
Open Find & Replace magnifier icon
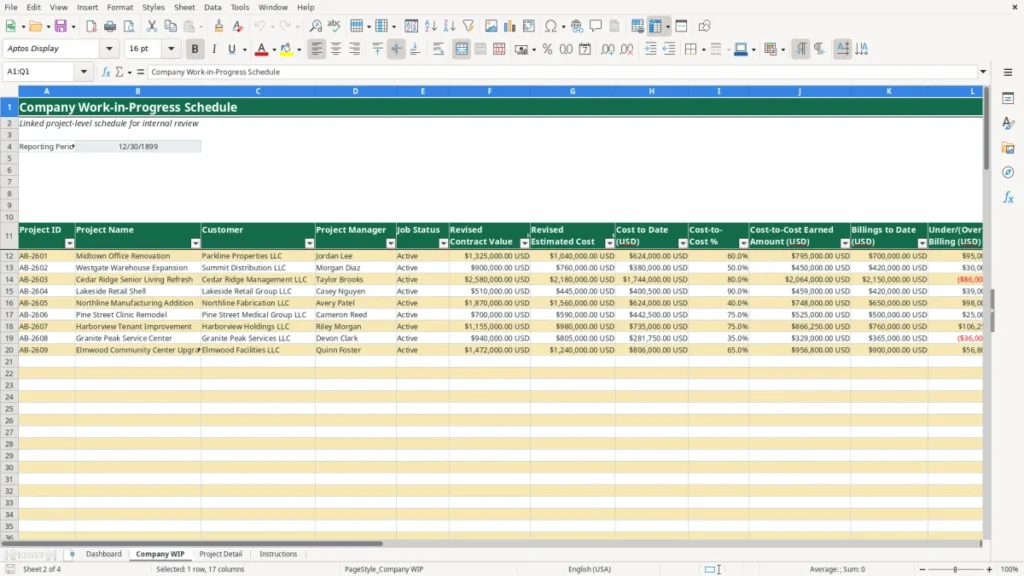(x=315, y=26)
